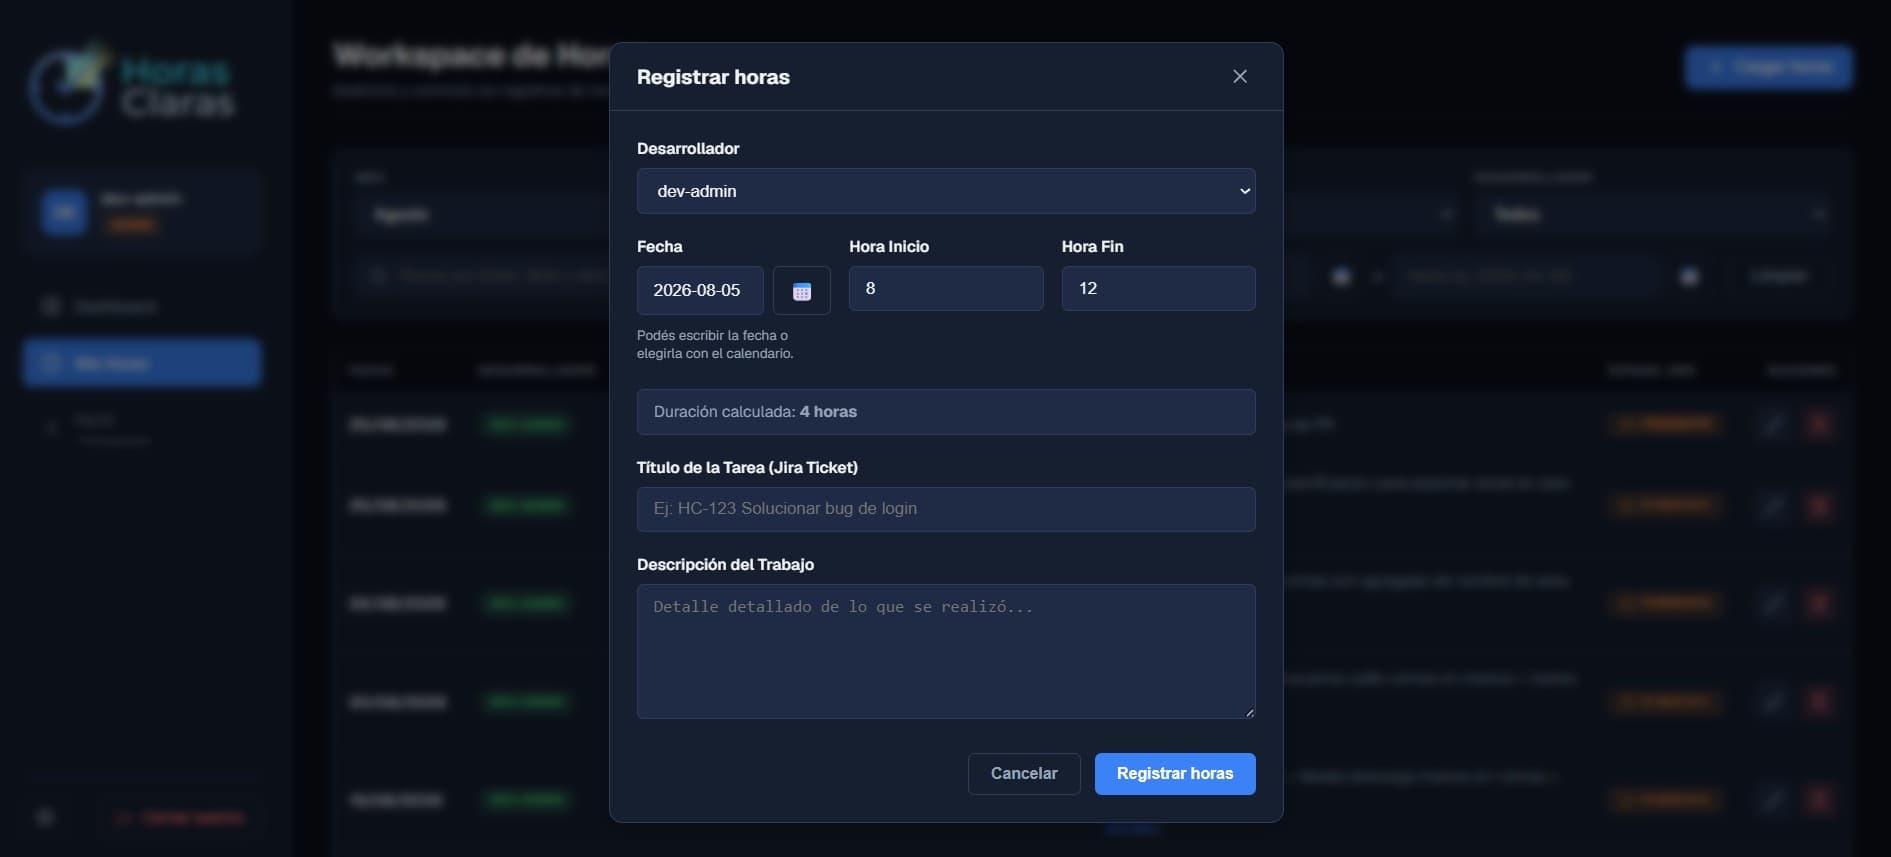Click the Fecha date input field

[x=700, y=291]
